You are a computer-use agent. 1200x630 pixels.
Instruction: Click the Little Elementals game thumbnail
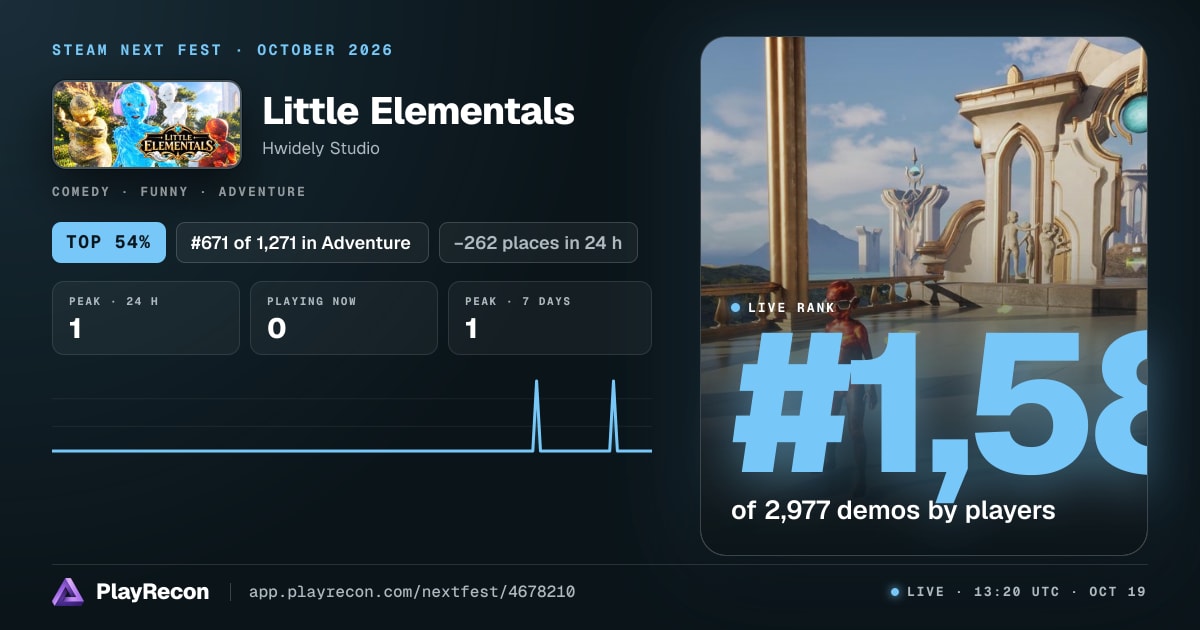(147, 124)
